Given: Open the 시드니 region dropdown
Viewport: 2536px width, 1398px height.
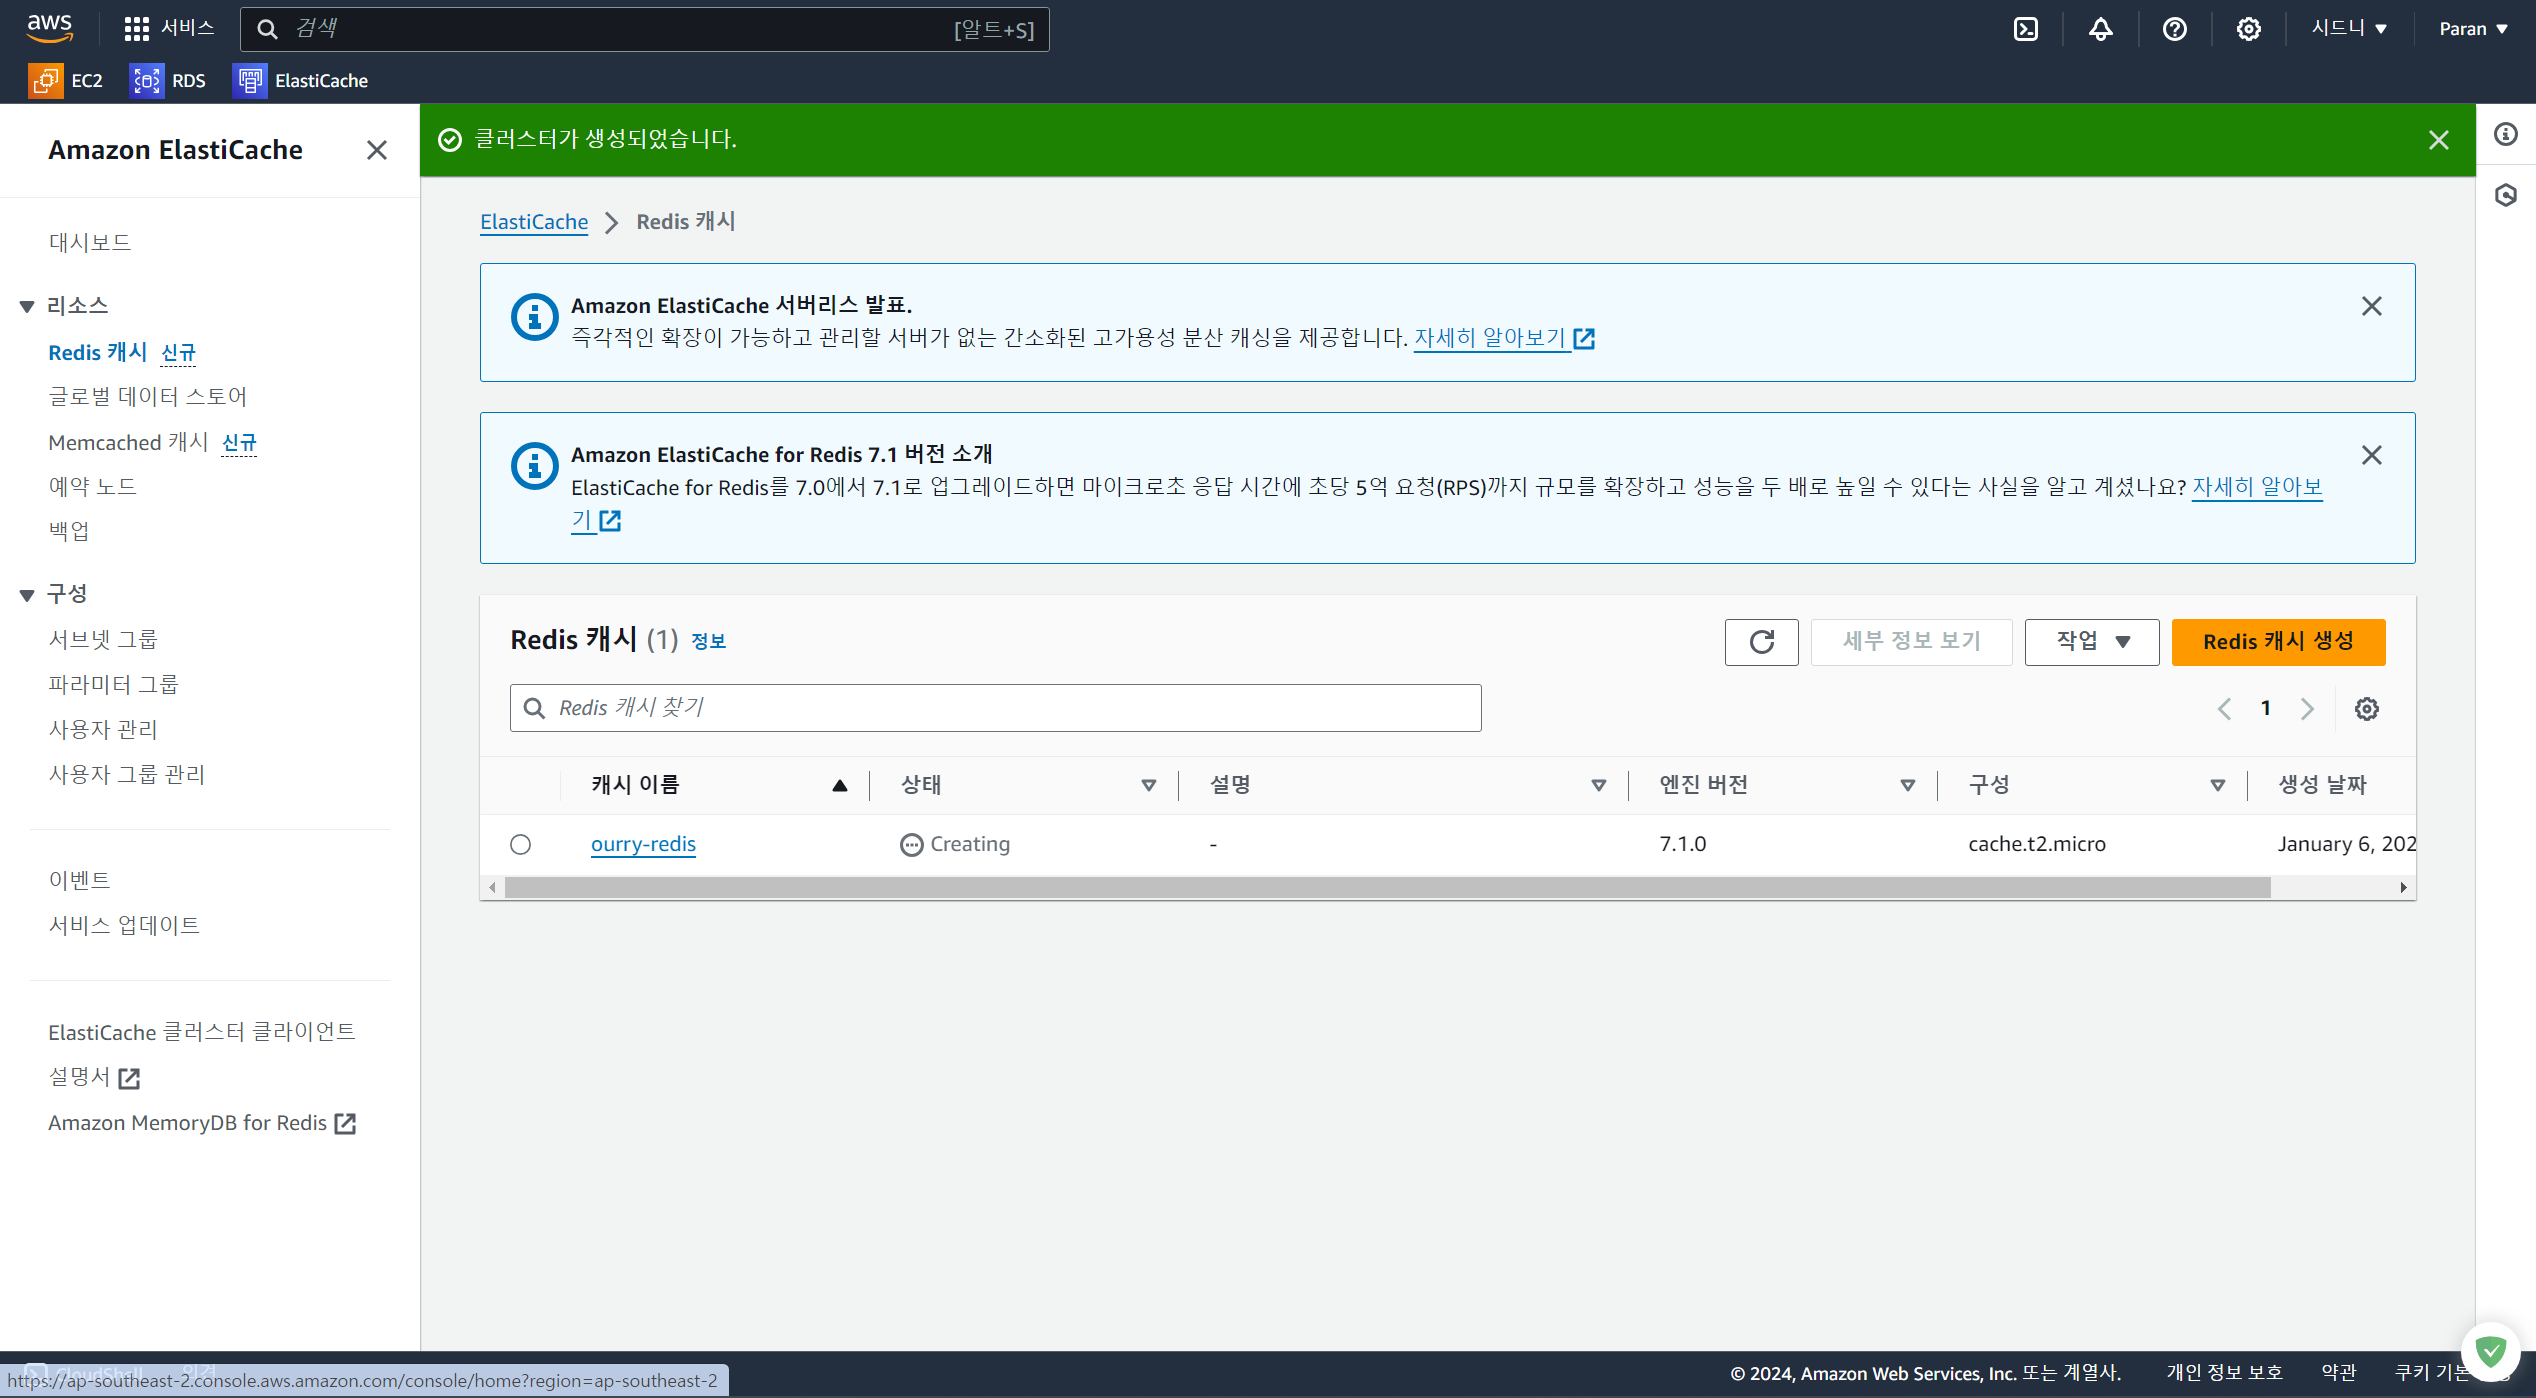Looking at the screenshot, I should click(2349, 28).
